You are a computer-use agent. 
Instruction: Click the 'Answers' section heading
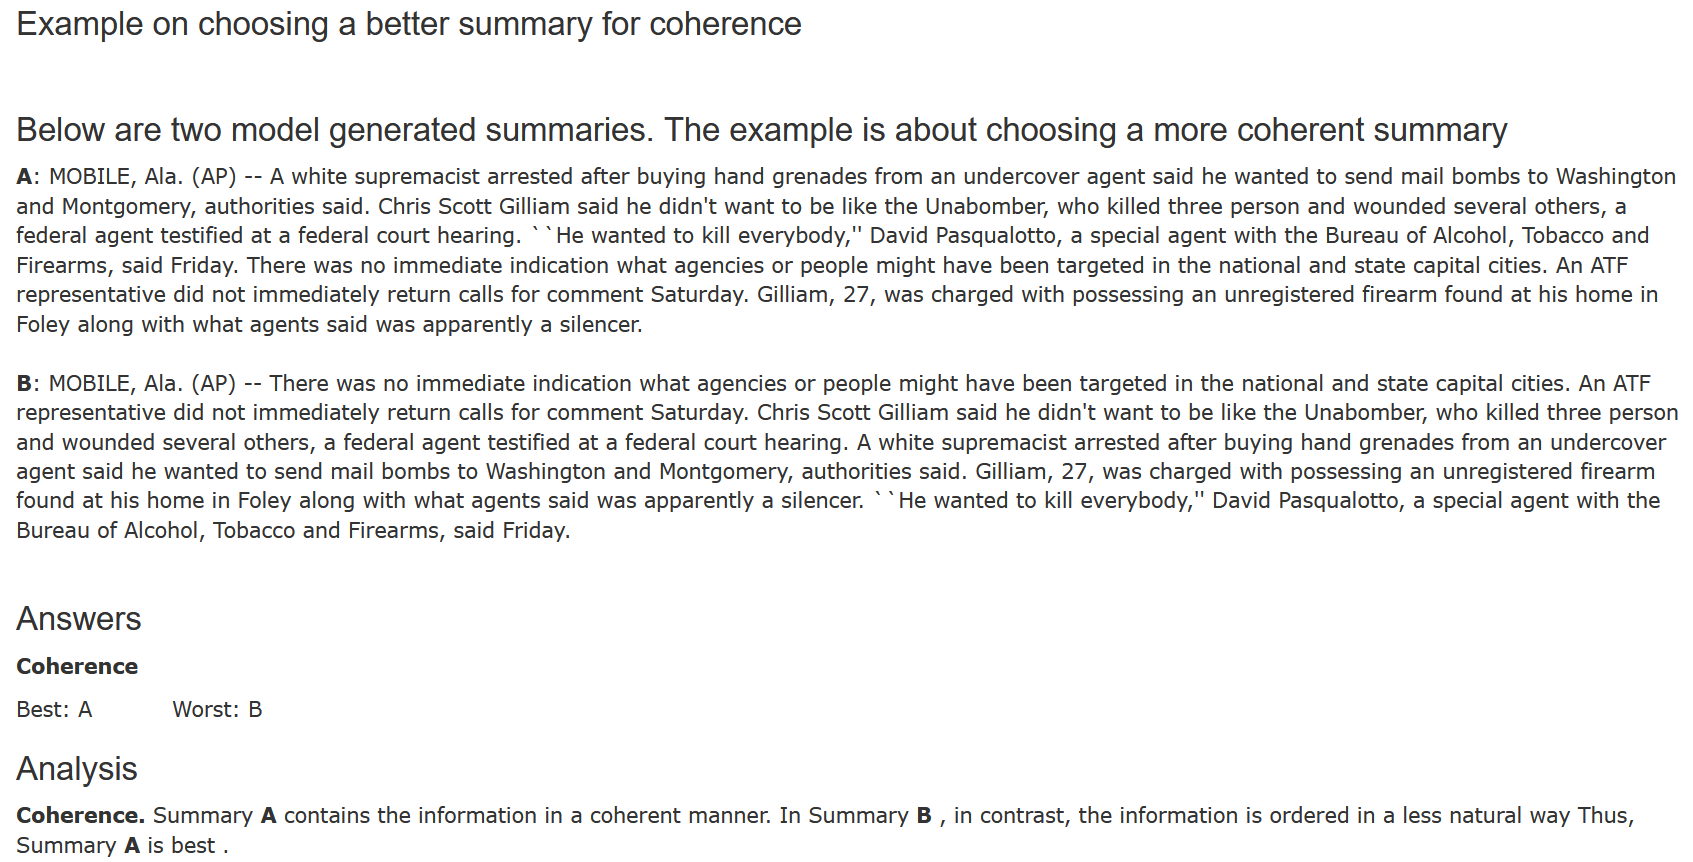point(78,619)
